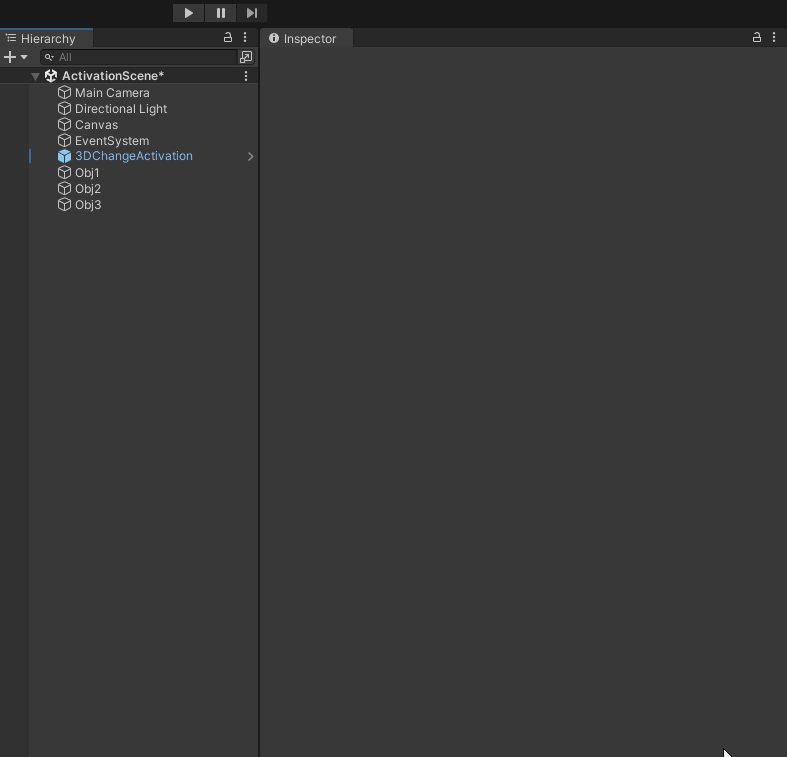The width and height of the screenshot is (787, 757).
Task: Select Obj2 in the Hierarchy
Action: pos(88,189)
